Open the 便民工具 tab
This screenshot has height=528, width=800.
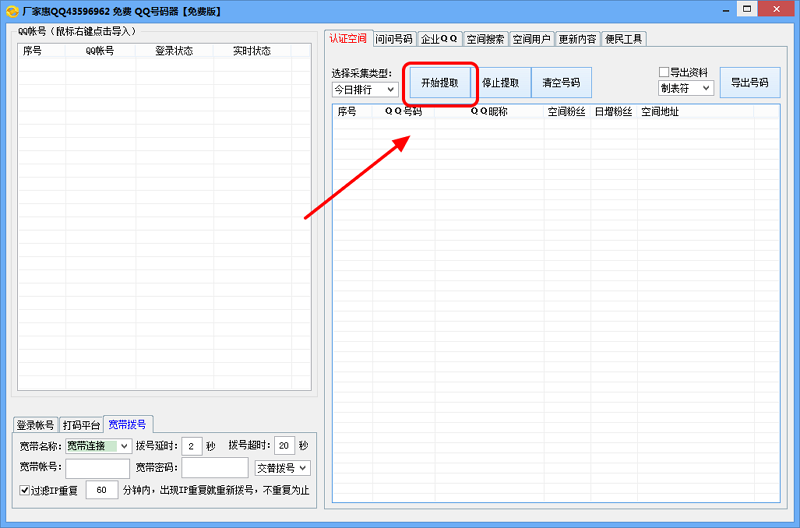(x=623, y=39)
